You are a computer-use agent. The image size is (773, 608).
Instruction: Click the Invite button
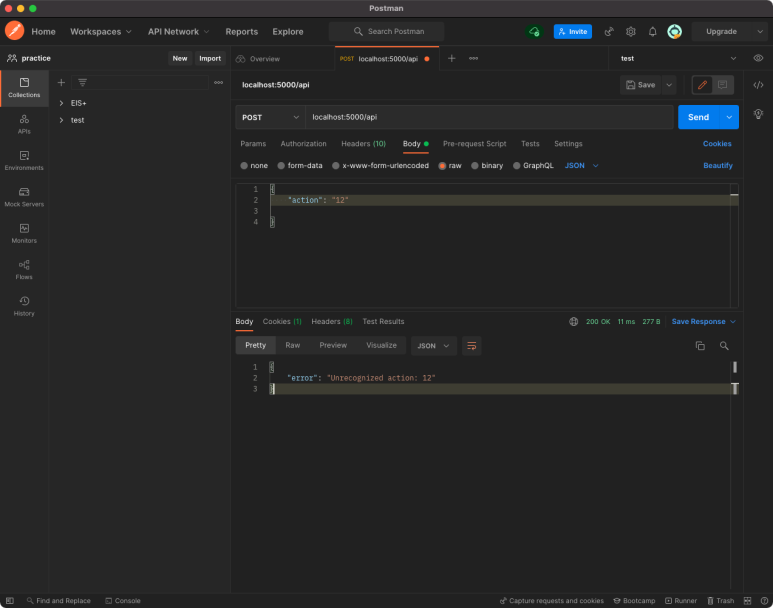pos(573,32)
